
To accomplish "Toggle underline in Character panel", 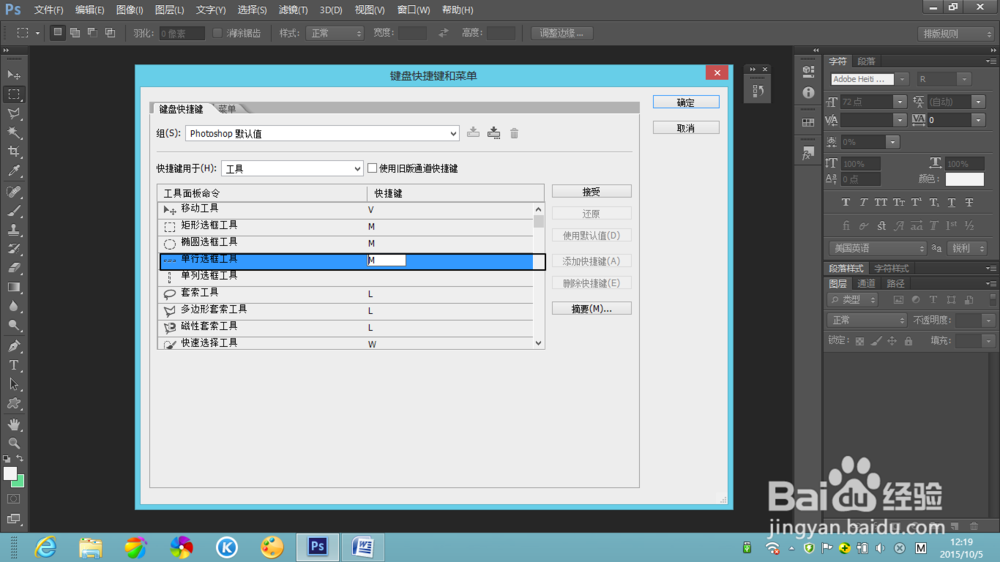I will (x=951, y=202).
